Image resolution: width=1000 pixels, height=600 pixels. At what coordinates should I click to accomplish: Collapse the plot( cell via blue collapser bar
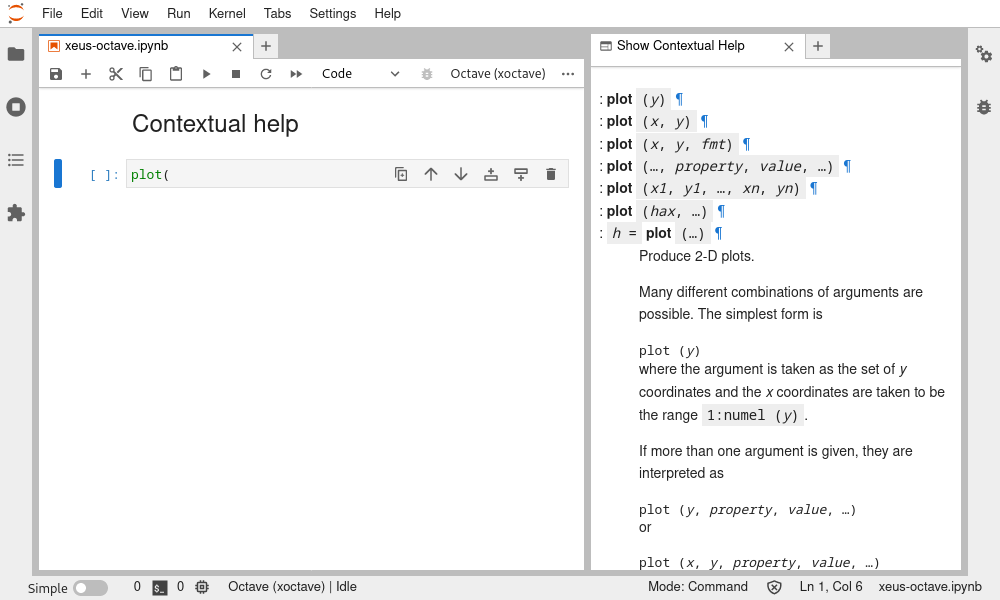[58, 173]
